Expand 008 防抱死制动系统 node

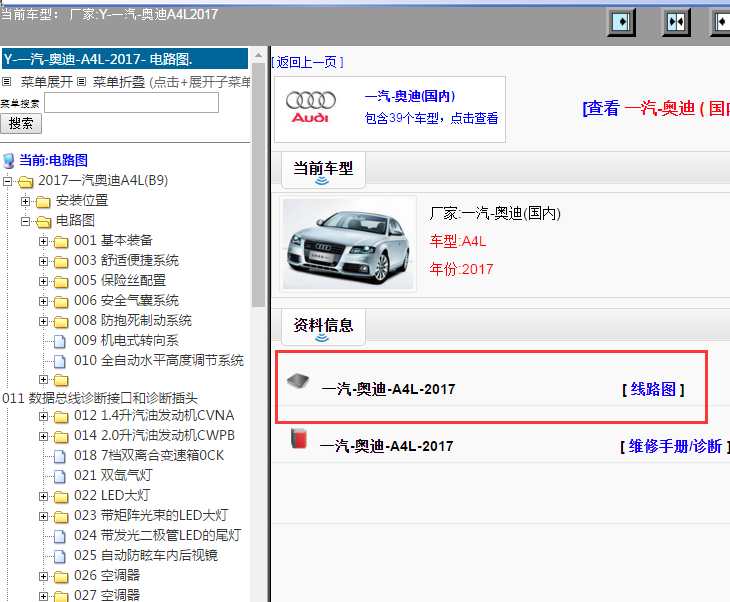pyautogui.click(x=43, y=321)
